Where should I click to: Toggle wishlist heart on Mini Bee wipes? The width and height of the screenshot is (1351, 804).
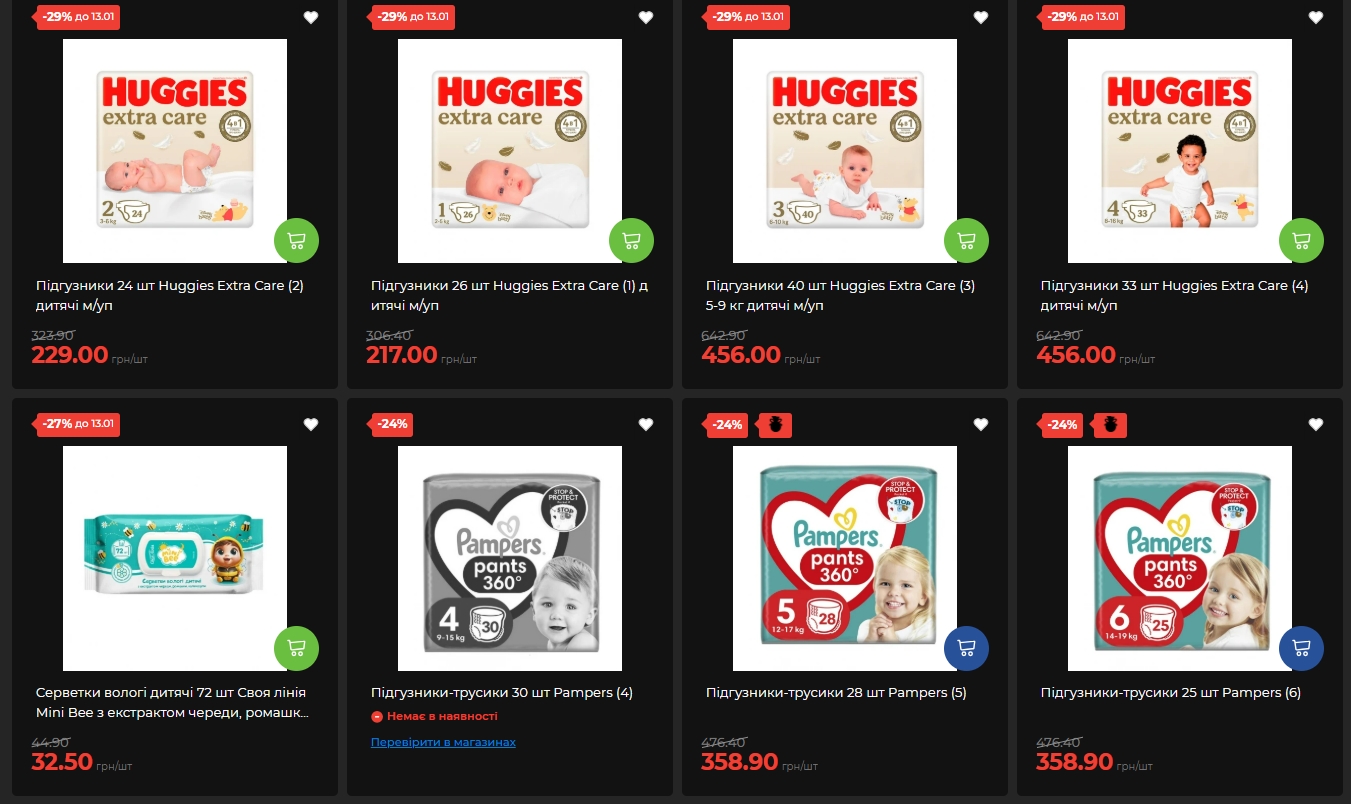pyautogui.click(x=311, y=424)
